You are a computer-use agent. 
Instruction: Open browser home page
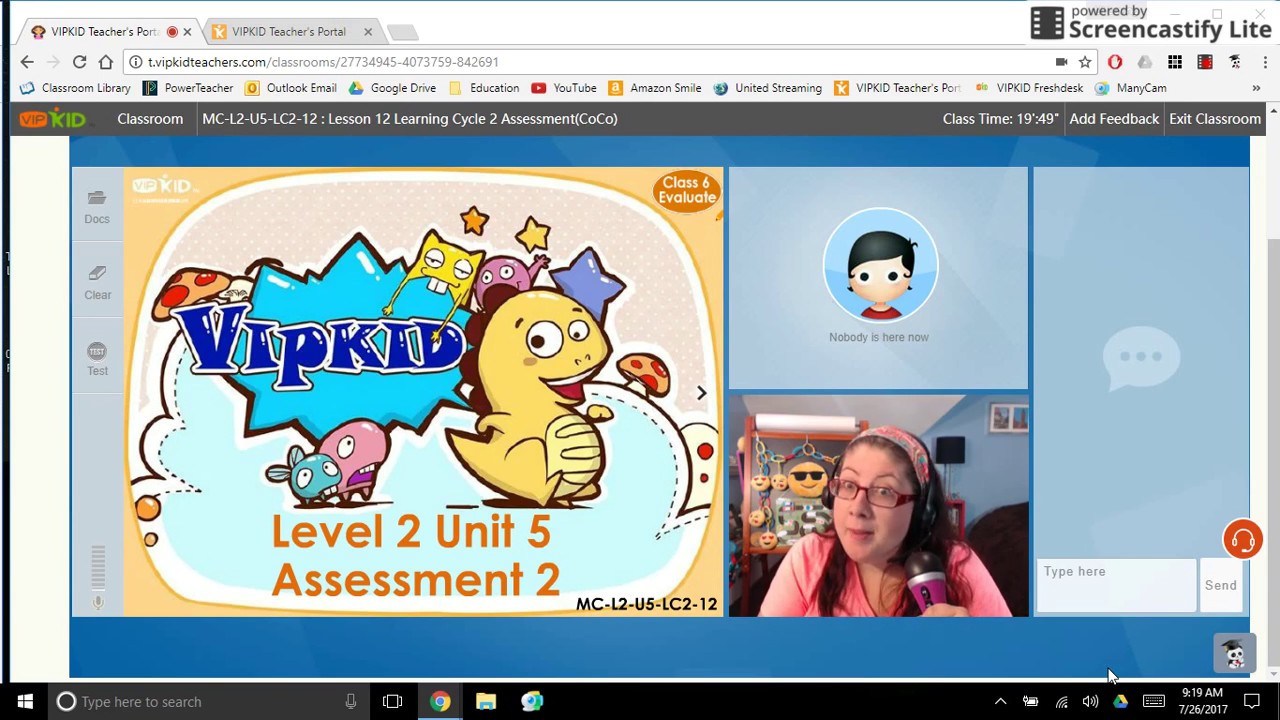tap(105, 62)
